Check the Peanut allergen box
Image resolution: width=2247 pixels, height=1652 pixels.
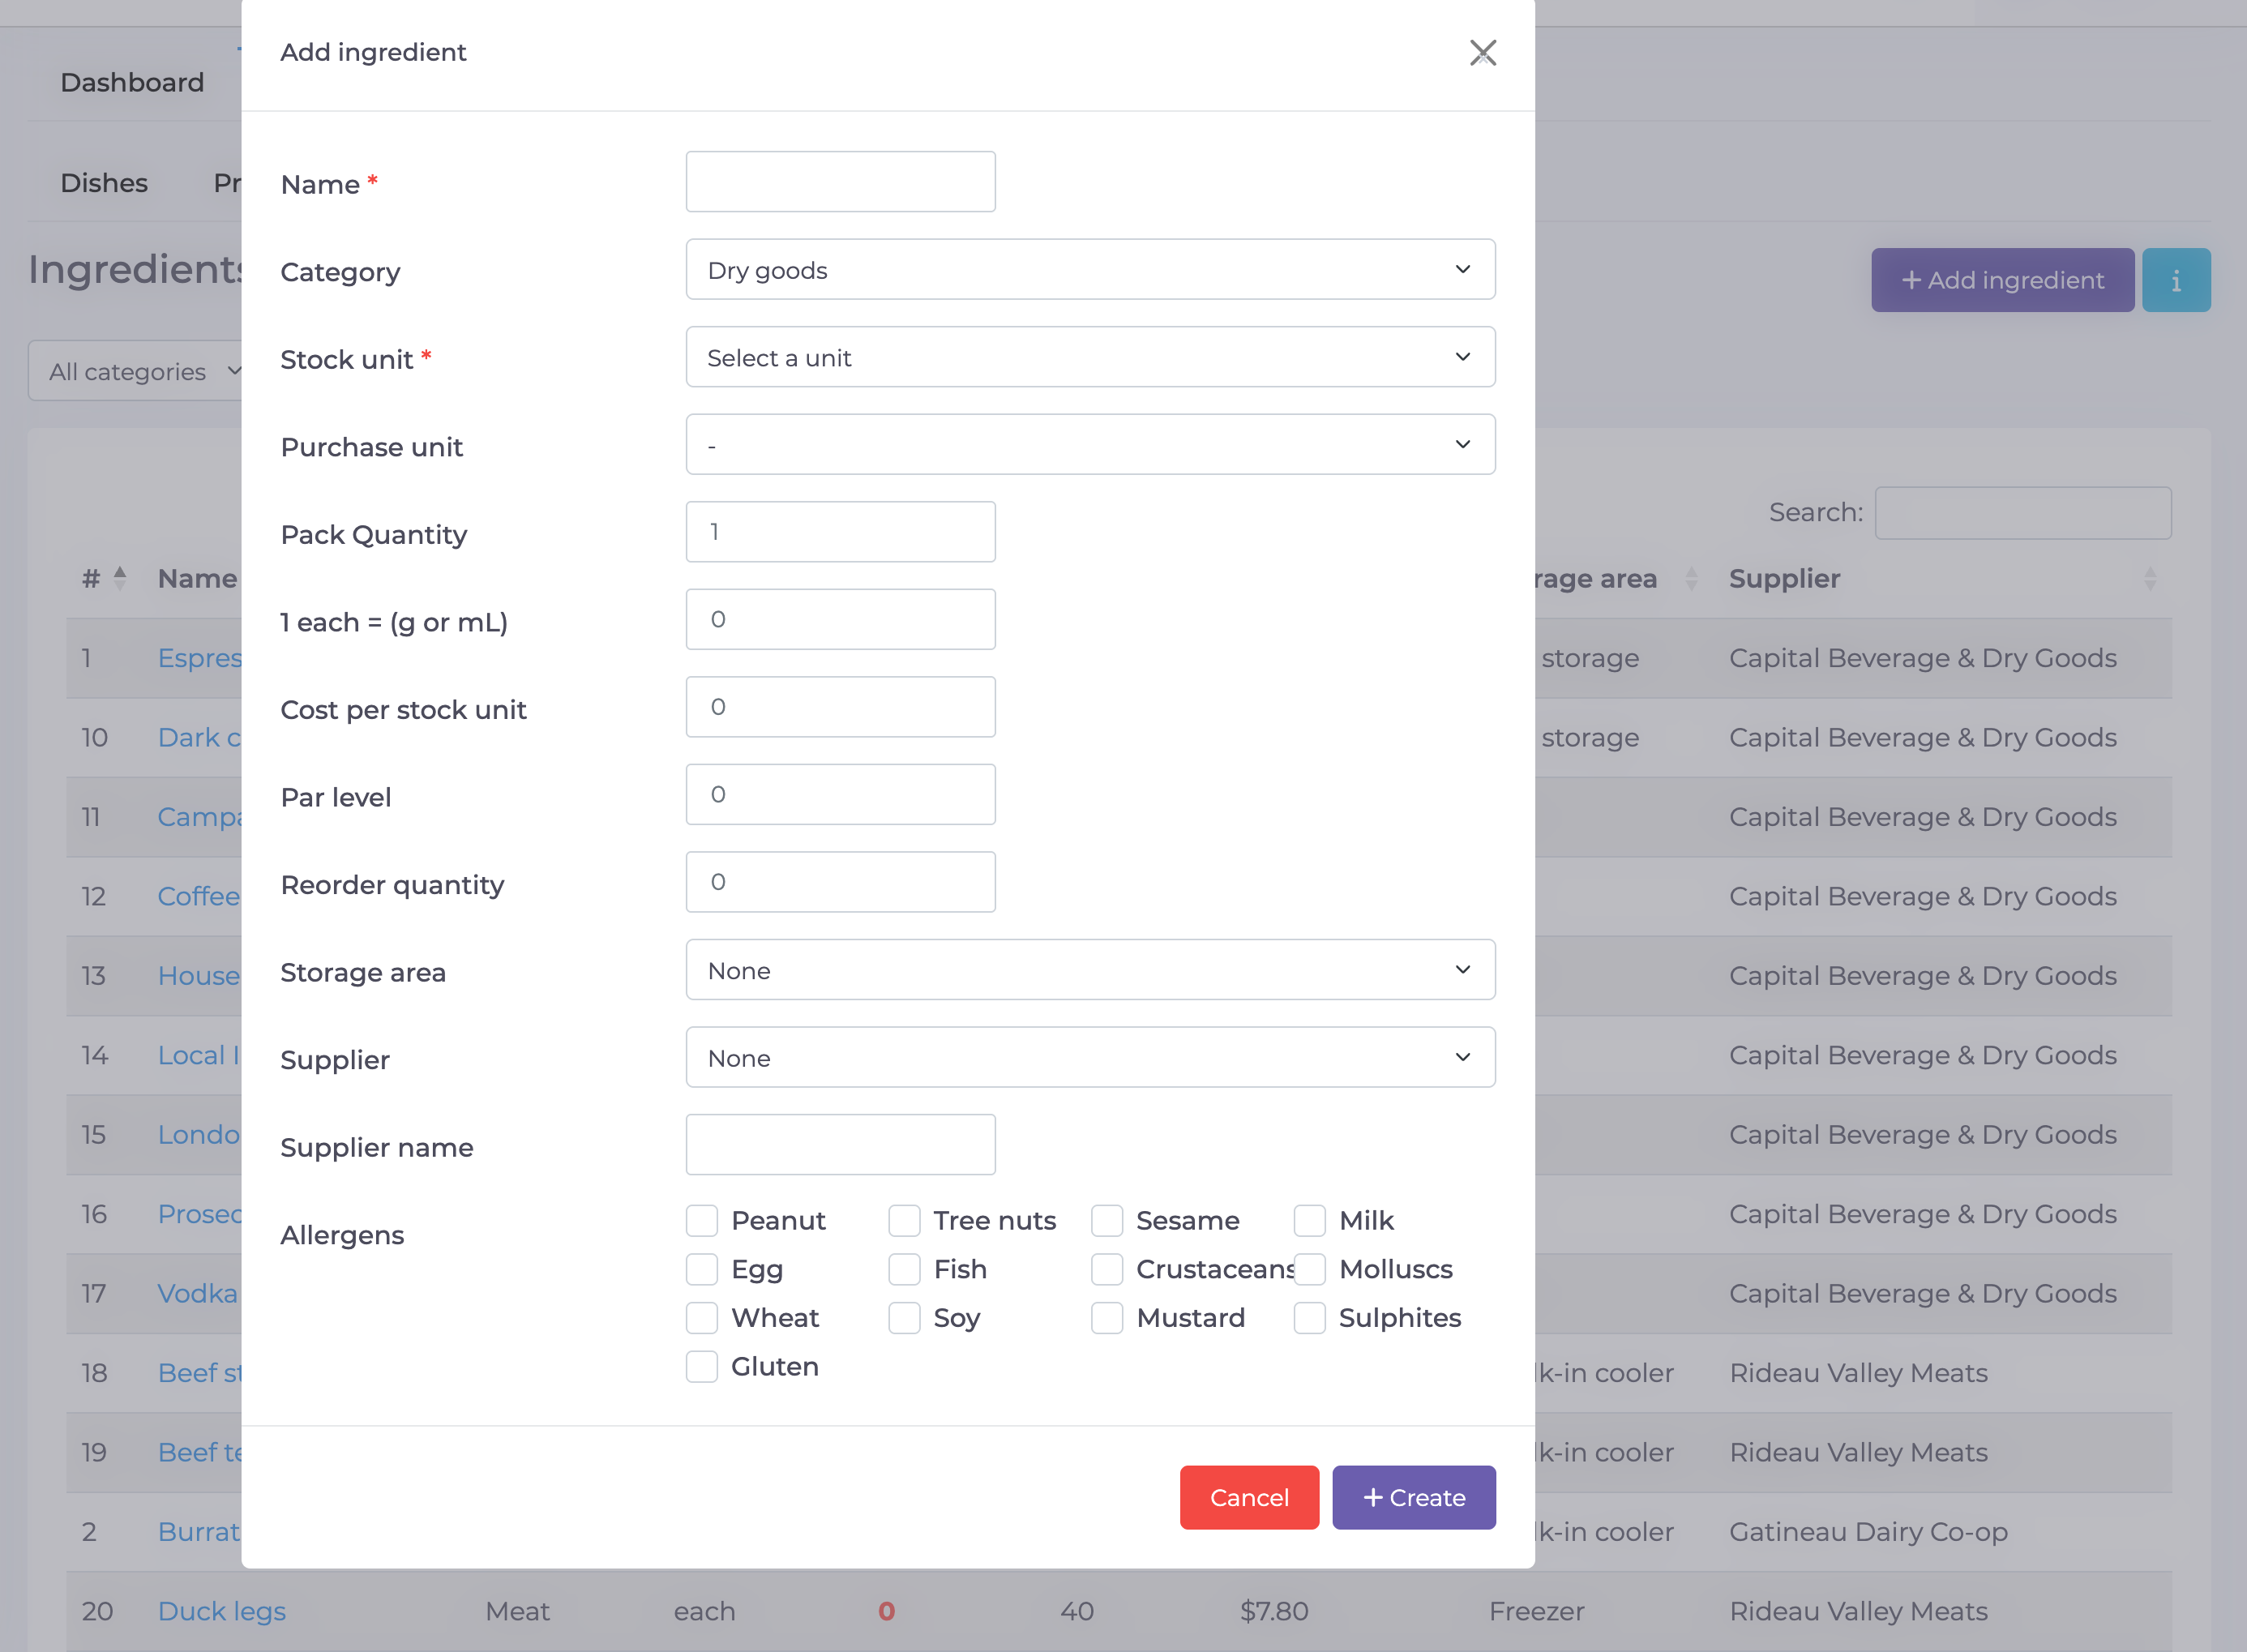pyautogui.click(x=702, y=1221)
